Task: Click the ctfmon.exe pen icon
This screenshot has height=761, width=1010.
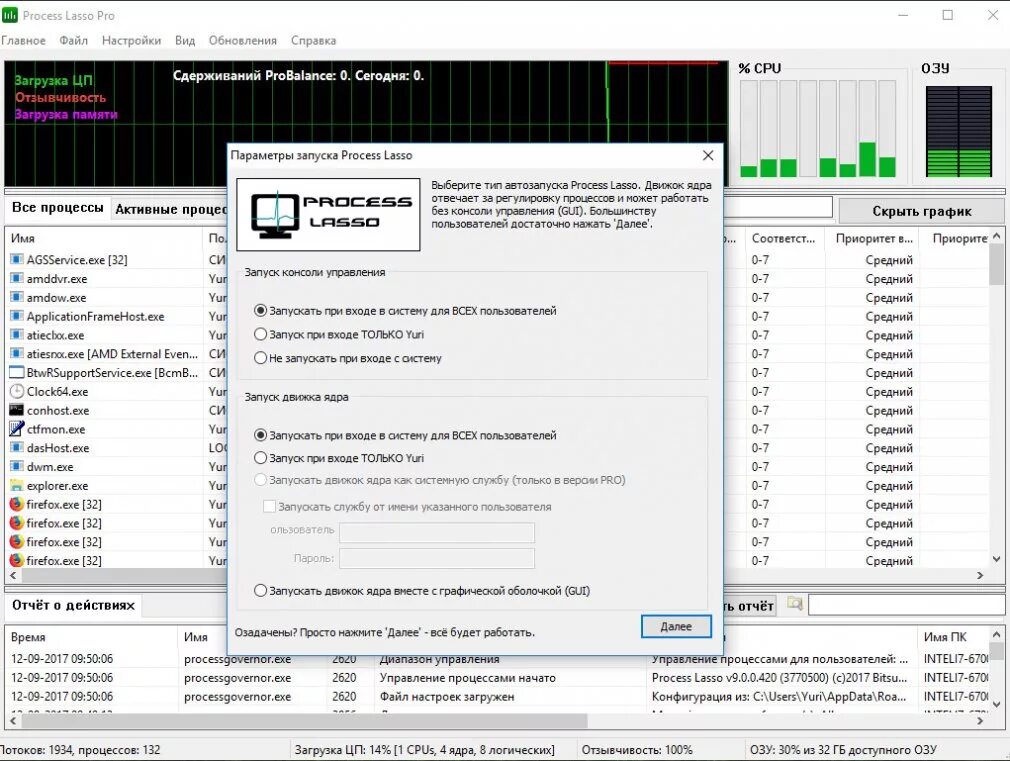Action: [16, 429]
